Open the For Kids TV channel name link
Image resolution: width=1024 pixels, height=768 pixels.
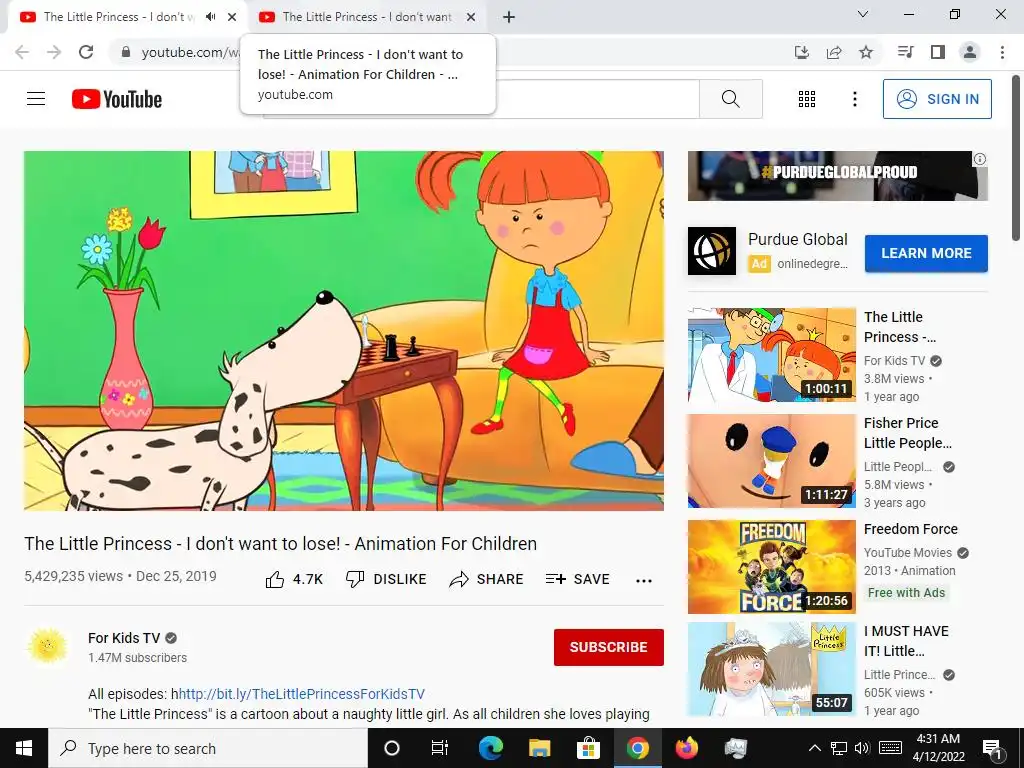pyautogui.click(x=124, y=638)
